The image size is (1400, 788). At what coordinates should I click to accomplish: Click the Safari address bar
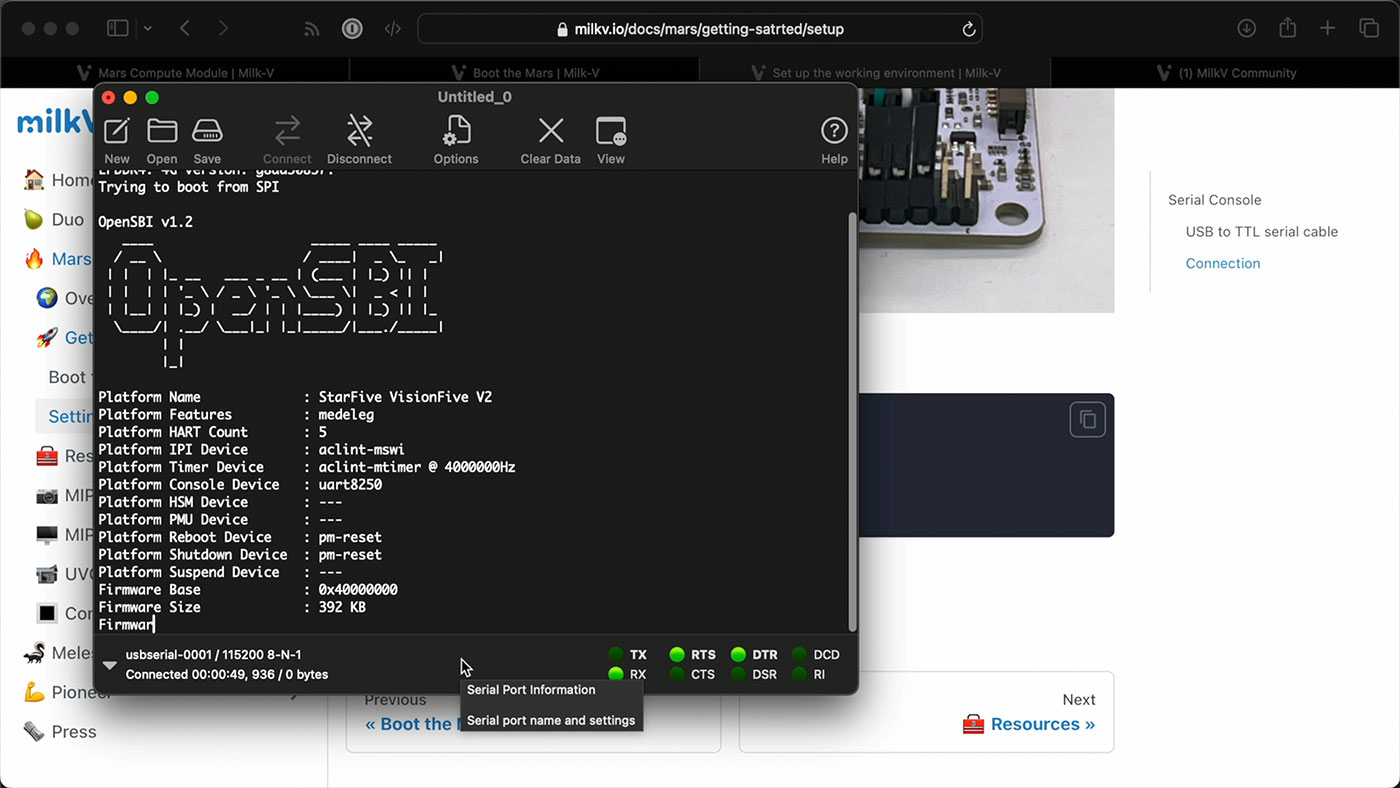click(x=700, y=29)
